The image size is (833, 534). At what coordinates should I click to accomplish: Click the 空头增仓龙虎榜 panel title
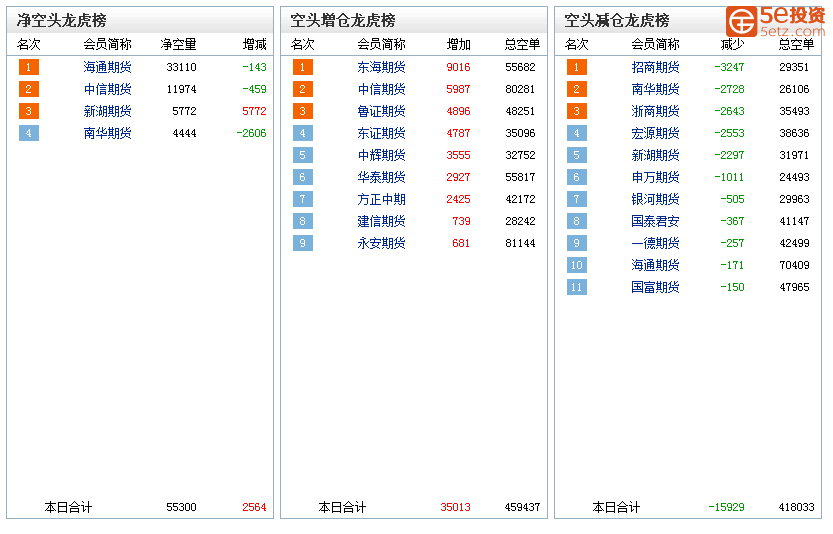click(343, 20)
